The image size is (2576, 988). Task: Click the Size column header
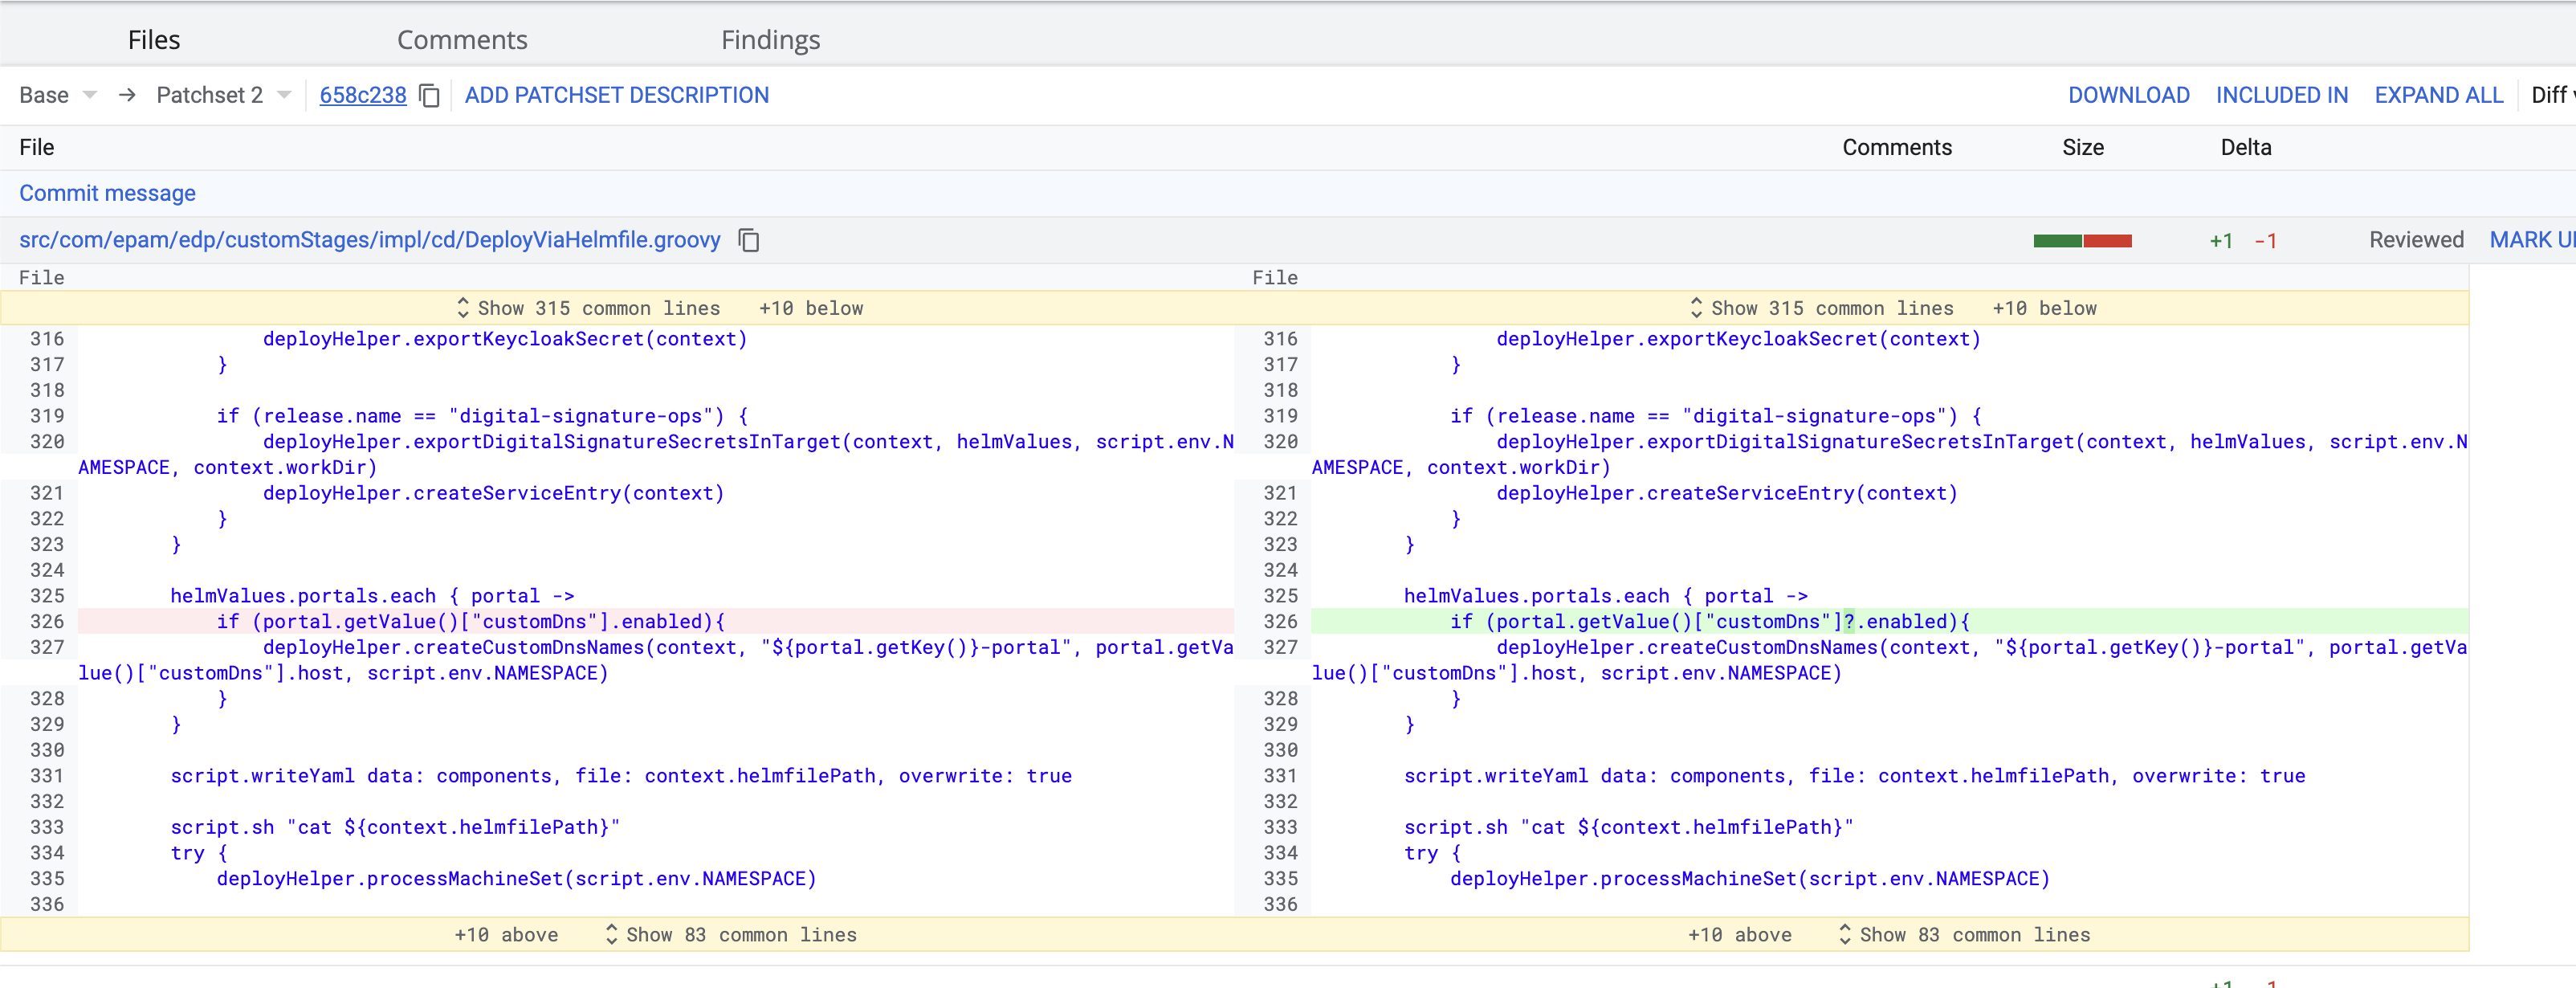(x=2082, y=148)
